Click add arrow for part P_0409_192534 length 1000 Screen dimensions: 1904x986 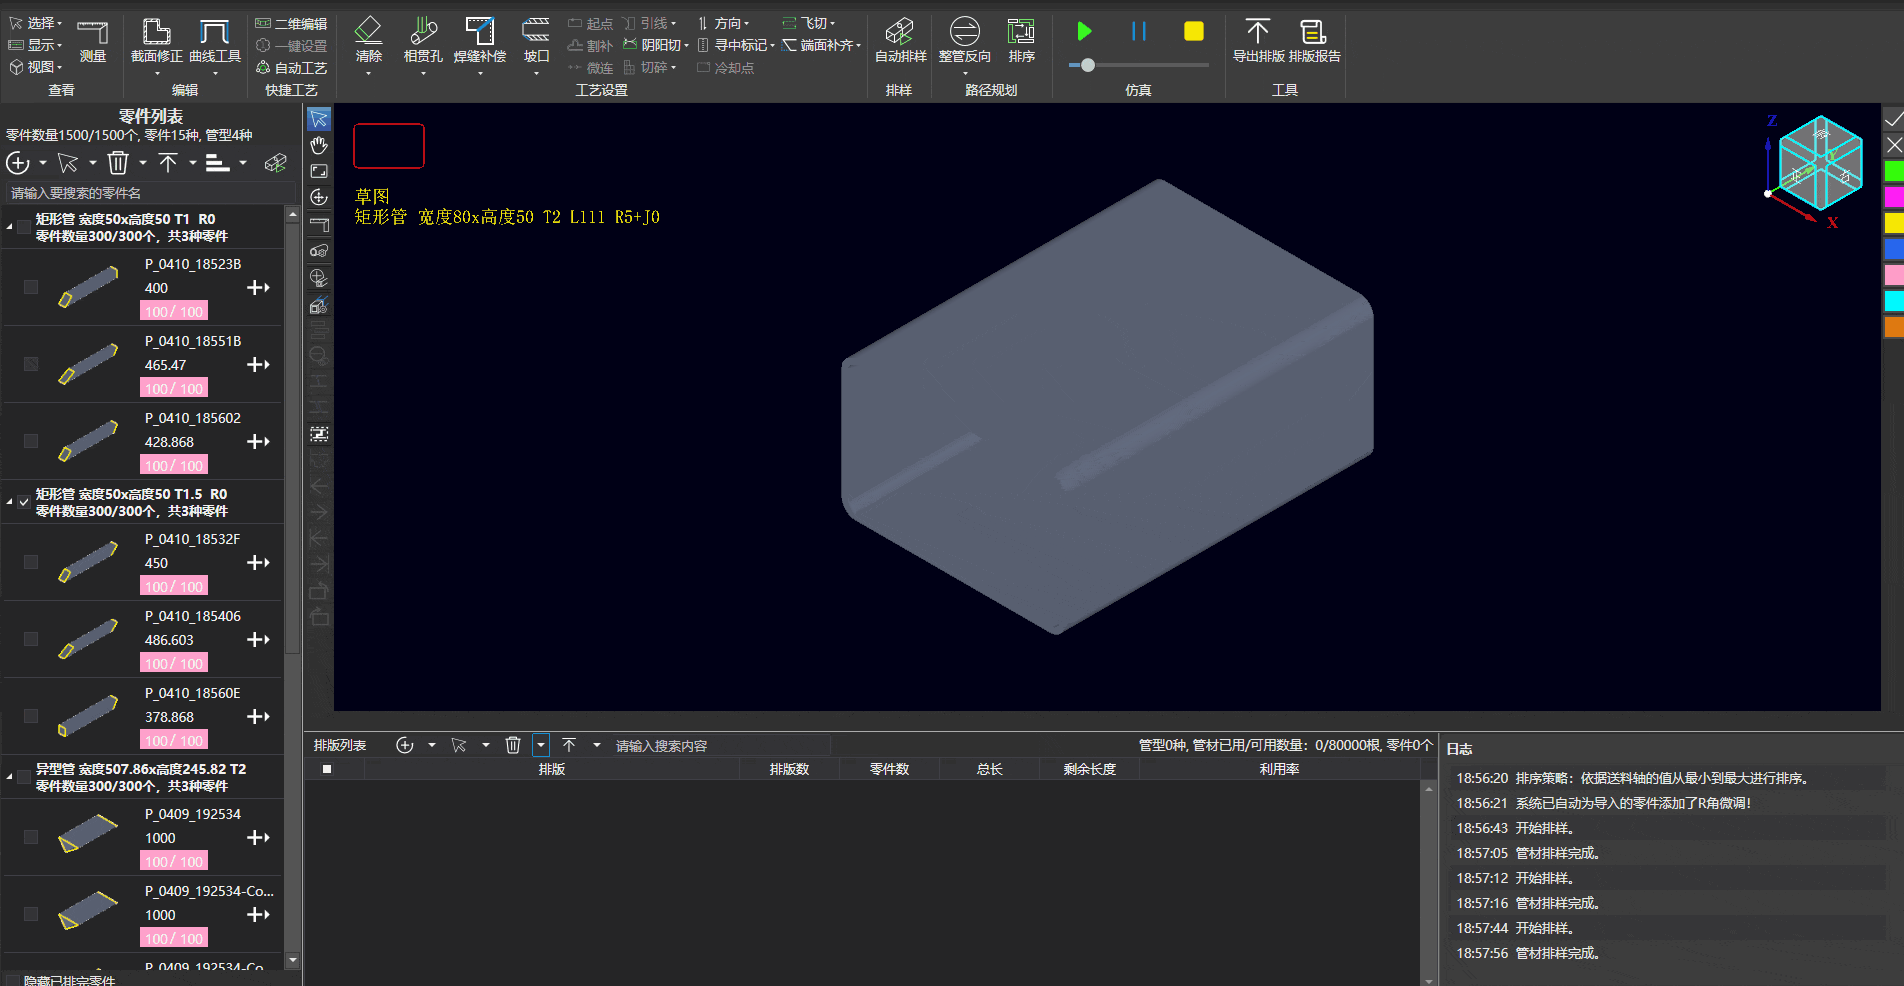point(259,837)
